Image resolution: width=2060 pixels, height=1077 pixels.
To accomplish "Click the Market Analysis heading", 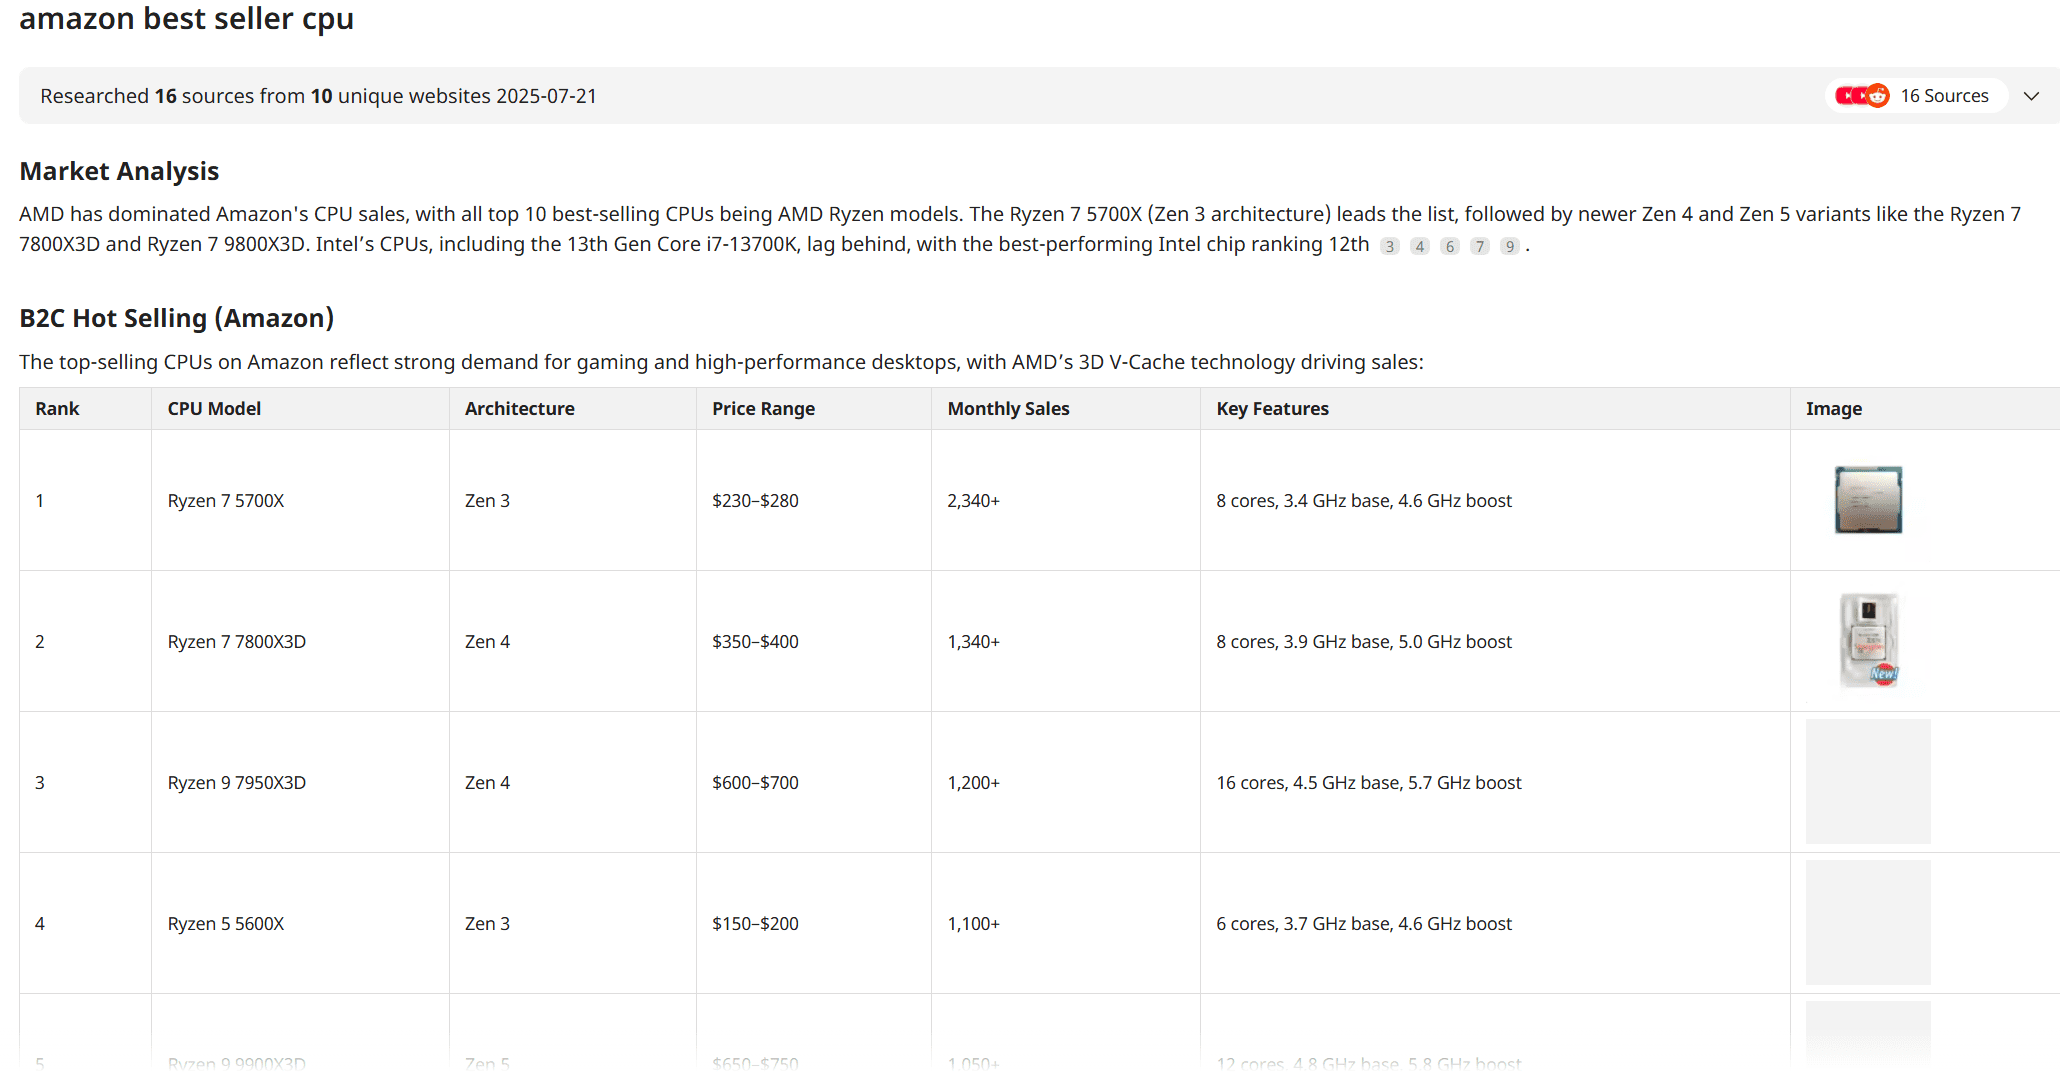I will [119, 171].
